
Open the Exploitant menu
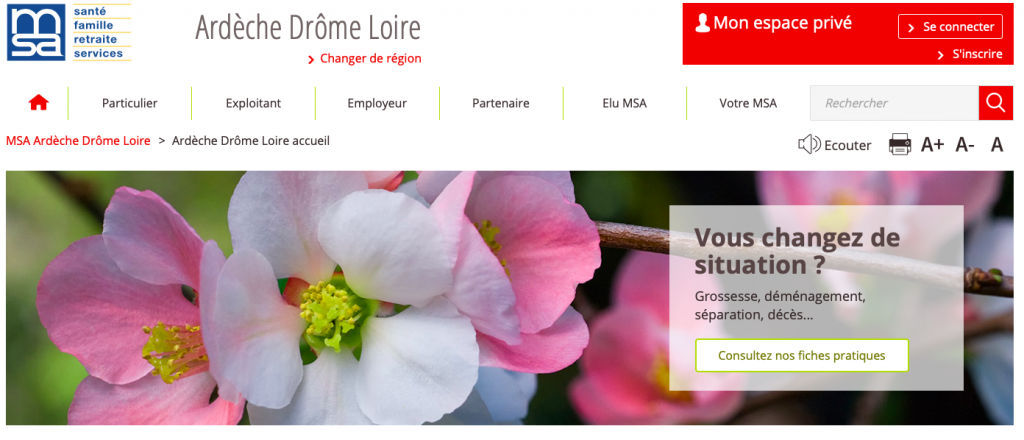tap(253, 103)
